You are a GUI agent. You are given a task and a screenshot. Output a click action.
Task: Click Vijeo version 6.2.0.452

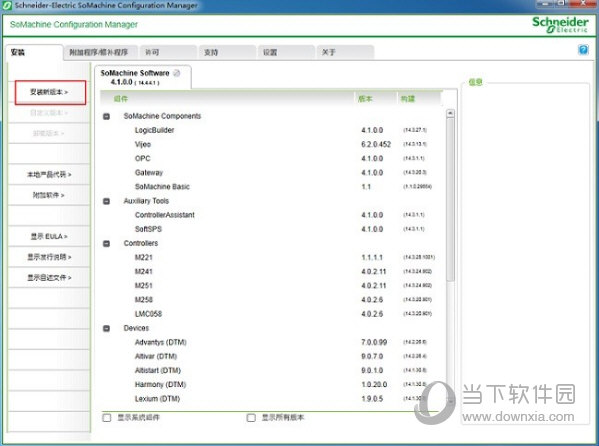click(x=376, y=144)
